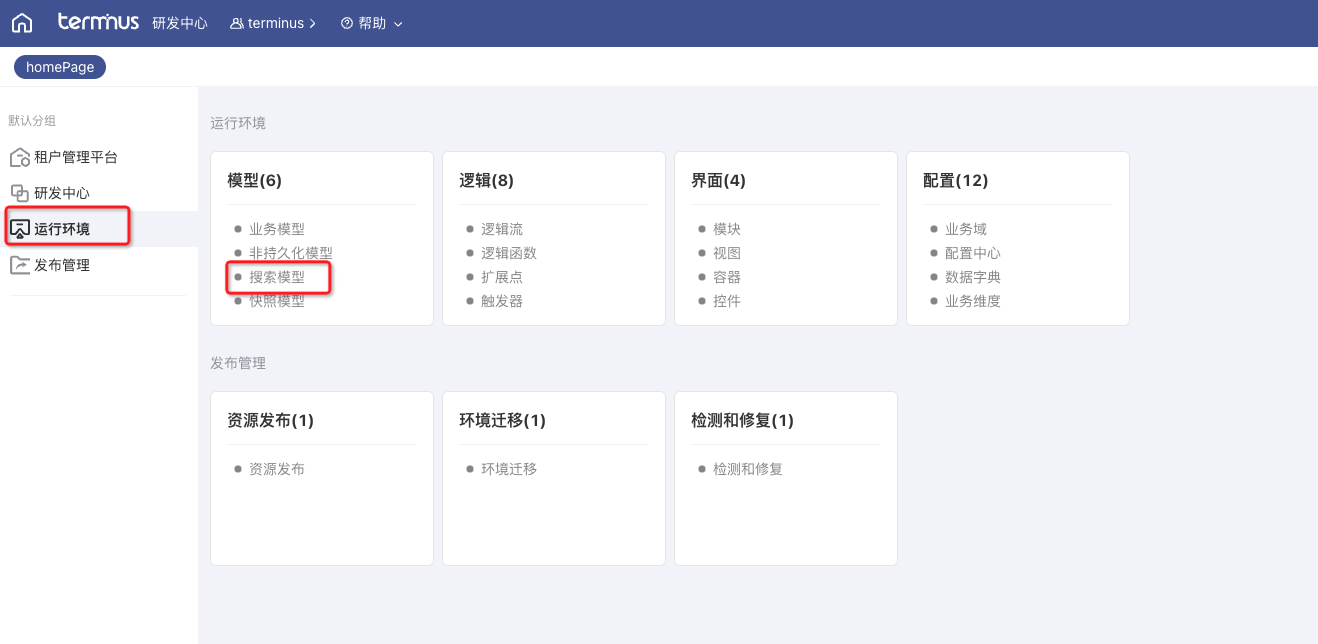
Task: Switch to the homePage tab
Action: pyautogui.click(x=60, y=67)
